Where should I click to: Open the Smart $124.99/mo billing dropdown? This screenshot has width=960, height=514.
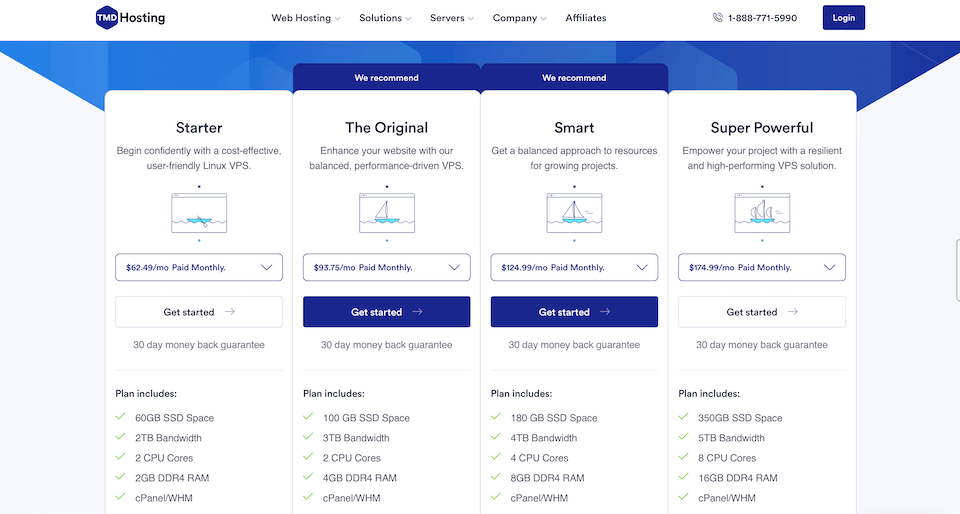coord(574,267)
